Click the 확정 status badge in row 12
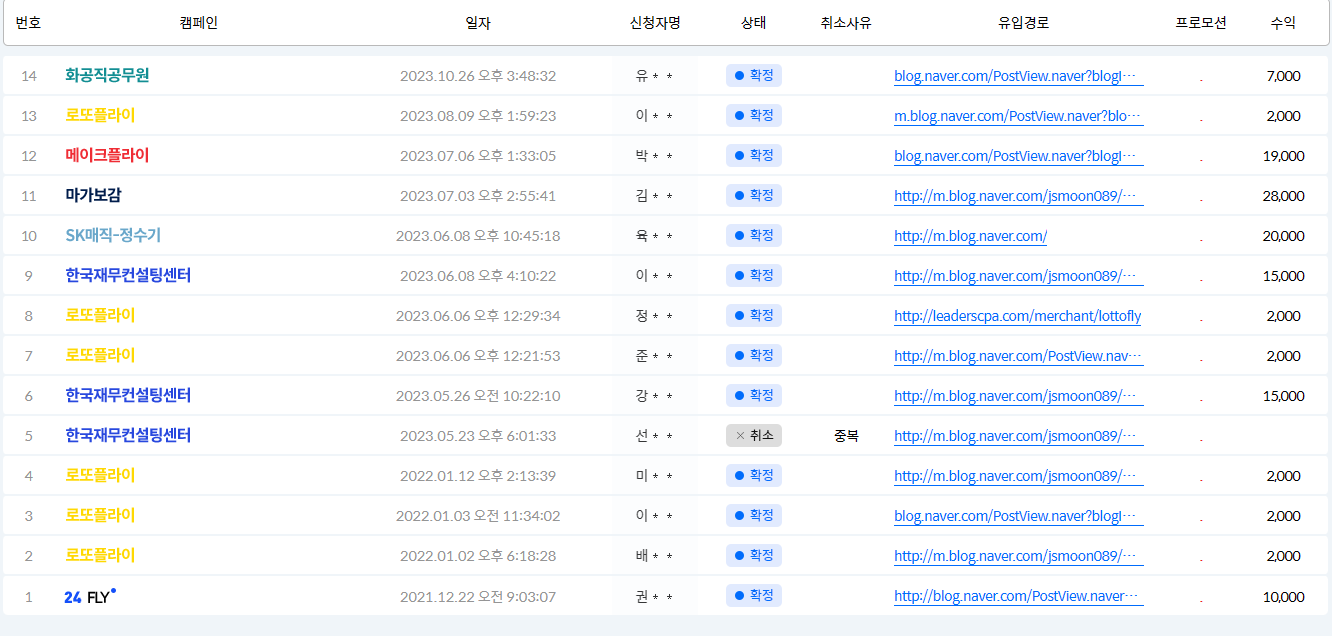Viewport: 1332px width, 636px height. (x=754, y=155)
